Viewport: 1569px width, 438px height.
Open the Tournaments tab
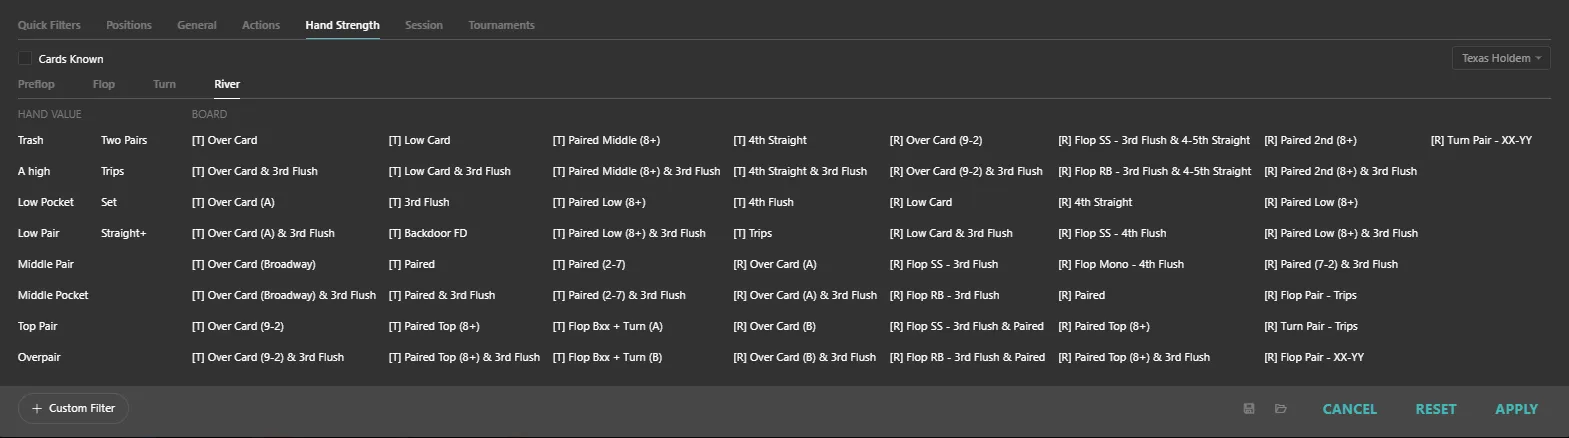501,25
